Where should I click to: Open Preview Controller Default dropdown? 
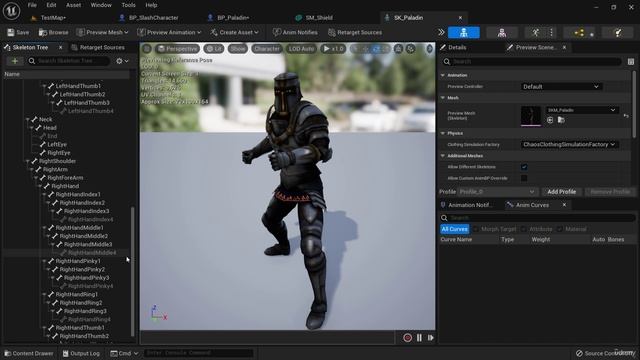(561, 87)
